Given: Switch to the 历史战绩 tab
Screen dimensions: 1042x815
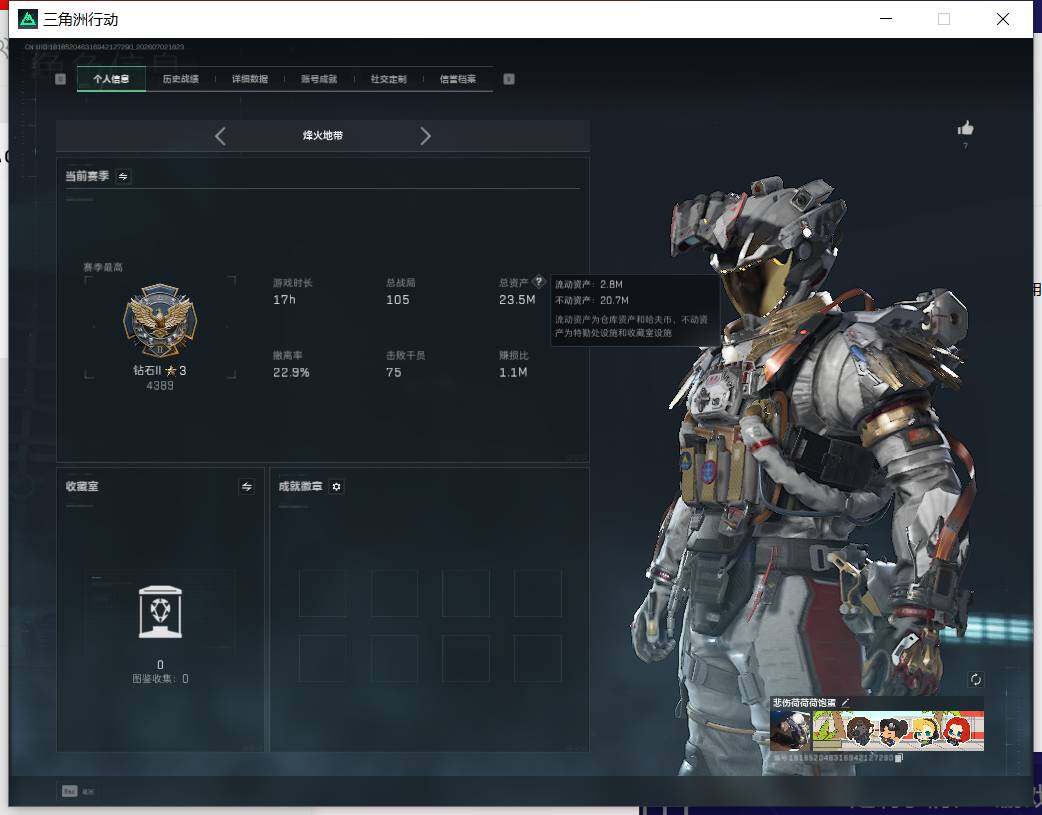Looking at the screenshot, I should (181, 79).
